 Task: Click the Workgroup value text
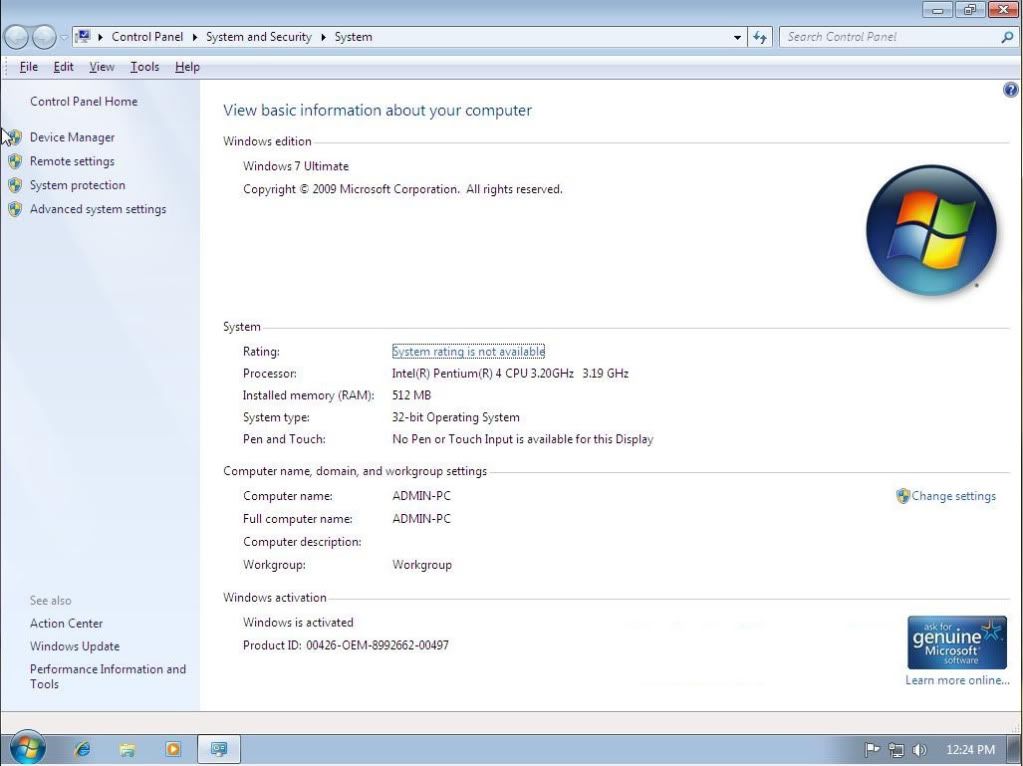pos(421,565)
